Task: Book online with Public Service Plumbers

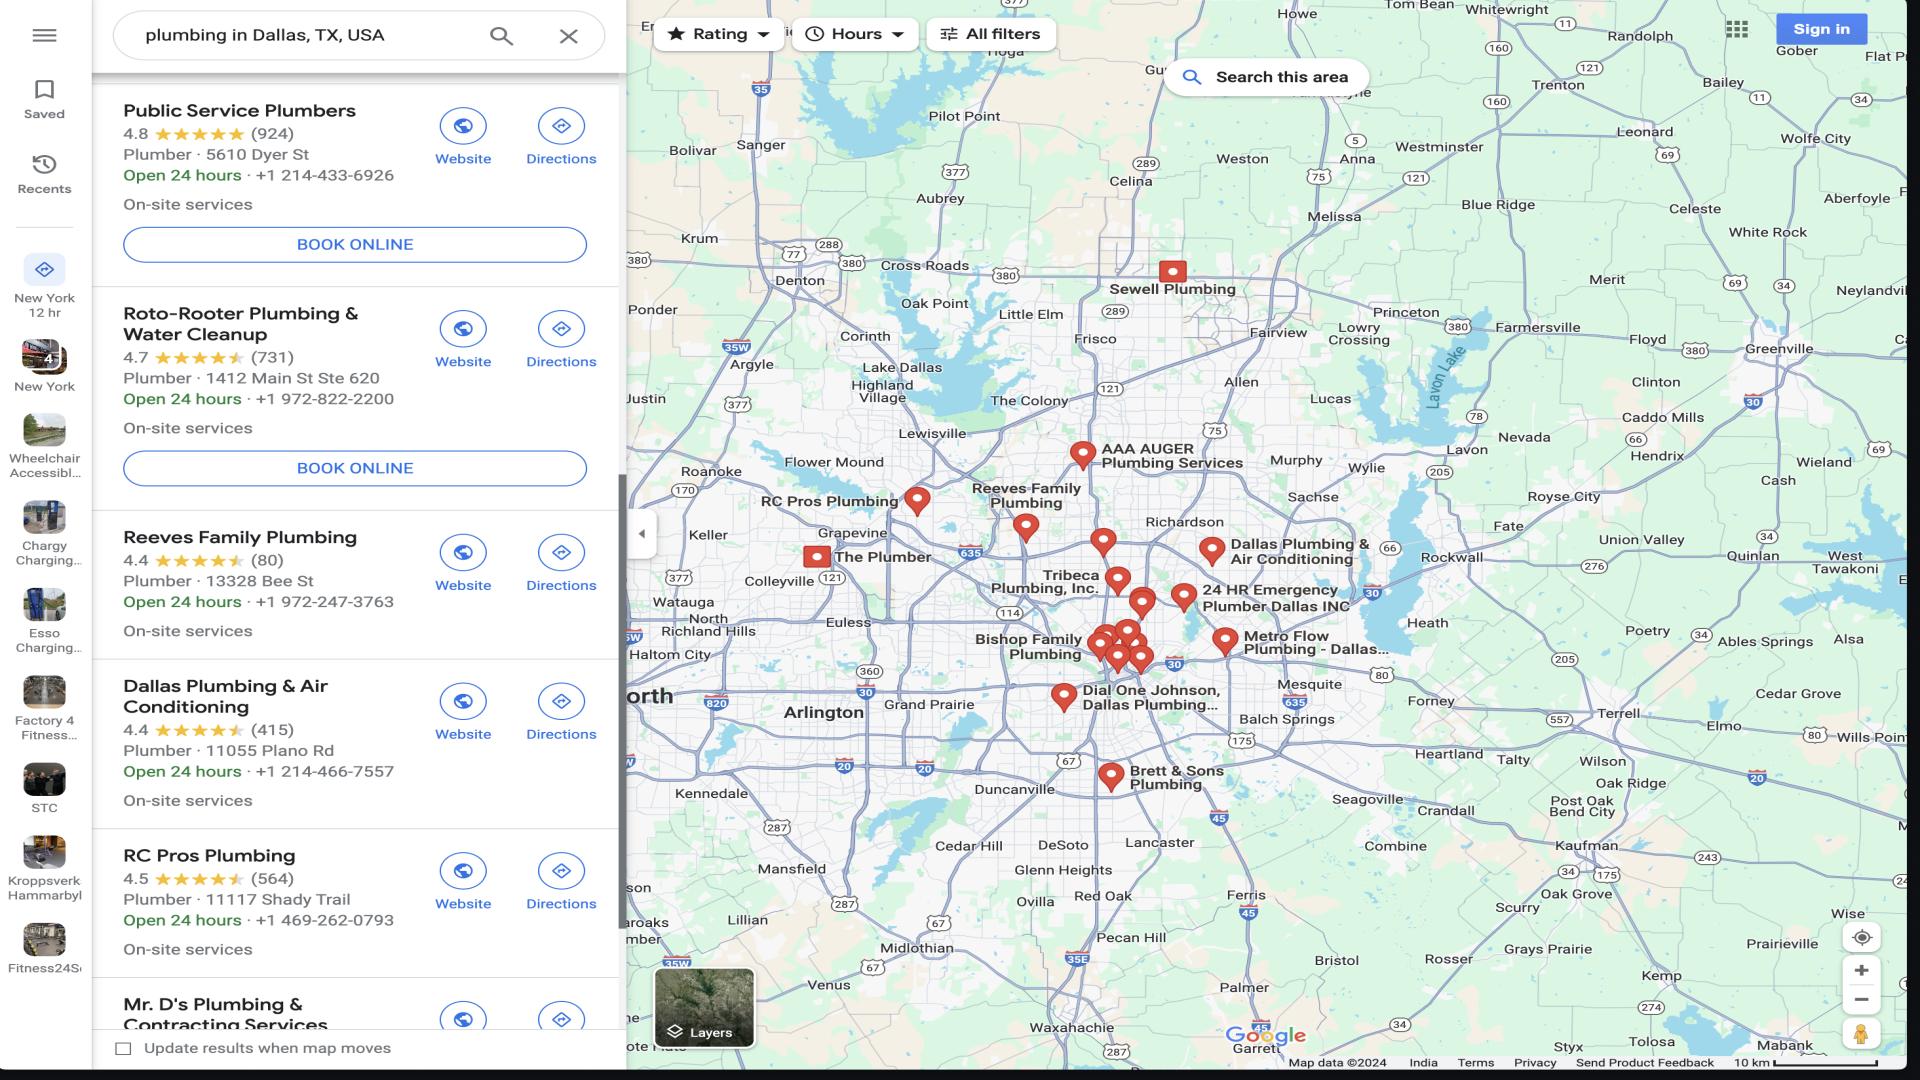Action: [355, 245]
